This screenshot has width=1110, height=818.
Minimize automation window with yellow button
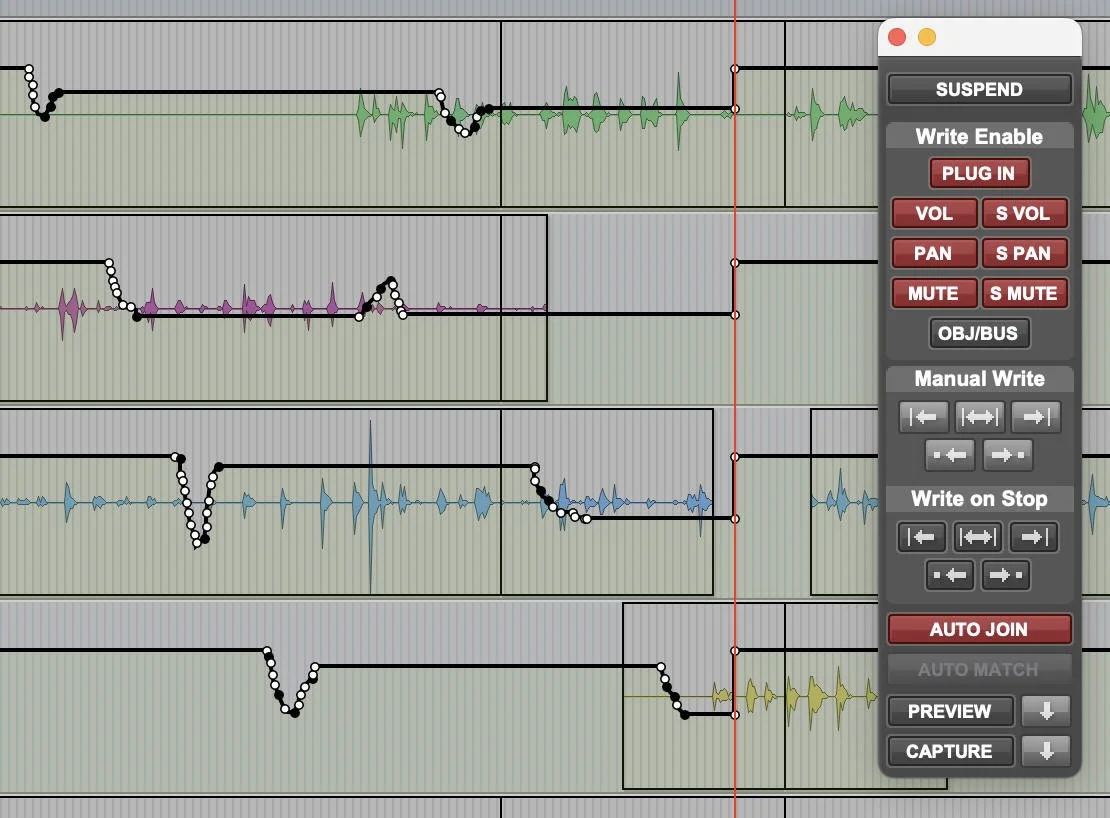pyautogui.click(x=927, y=37)
